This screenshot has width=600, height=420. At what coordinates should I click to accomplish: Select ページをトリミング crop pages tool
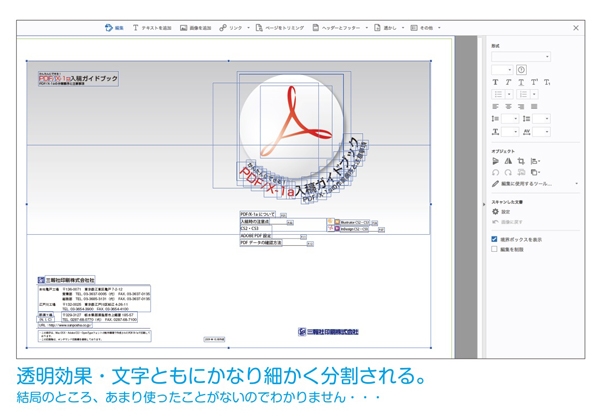pyautogui.click(x=280, y=28)
